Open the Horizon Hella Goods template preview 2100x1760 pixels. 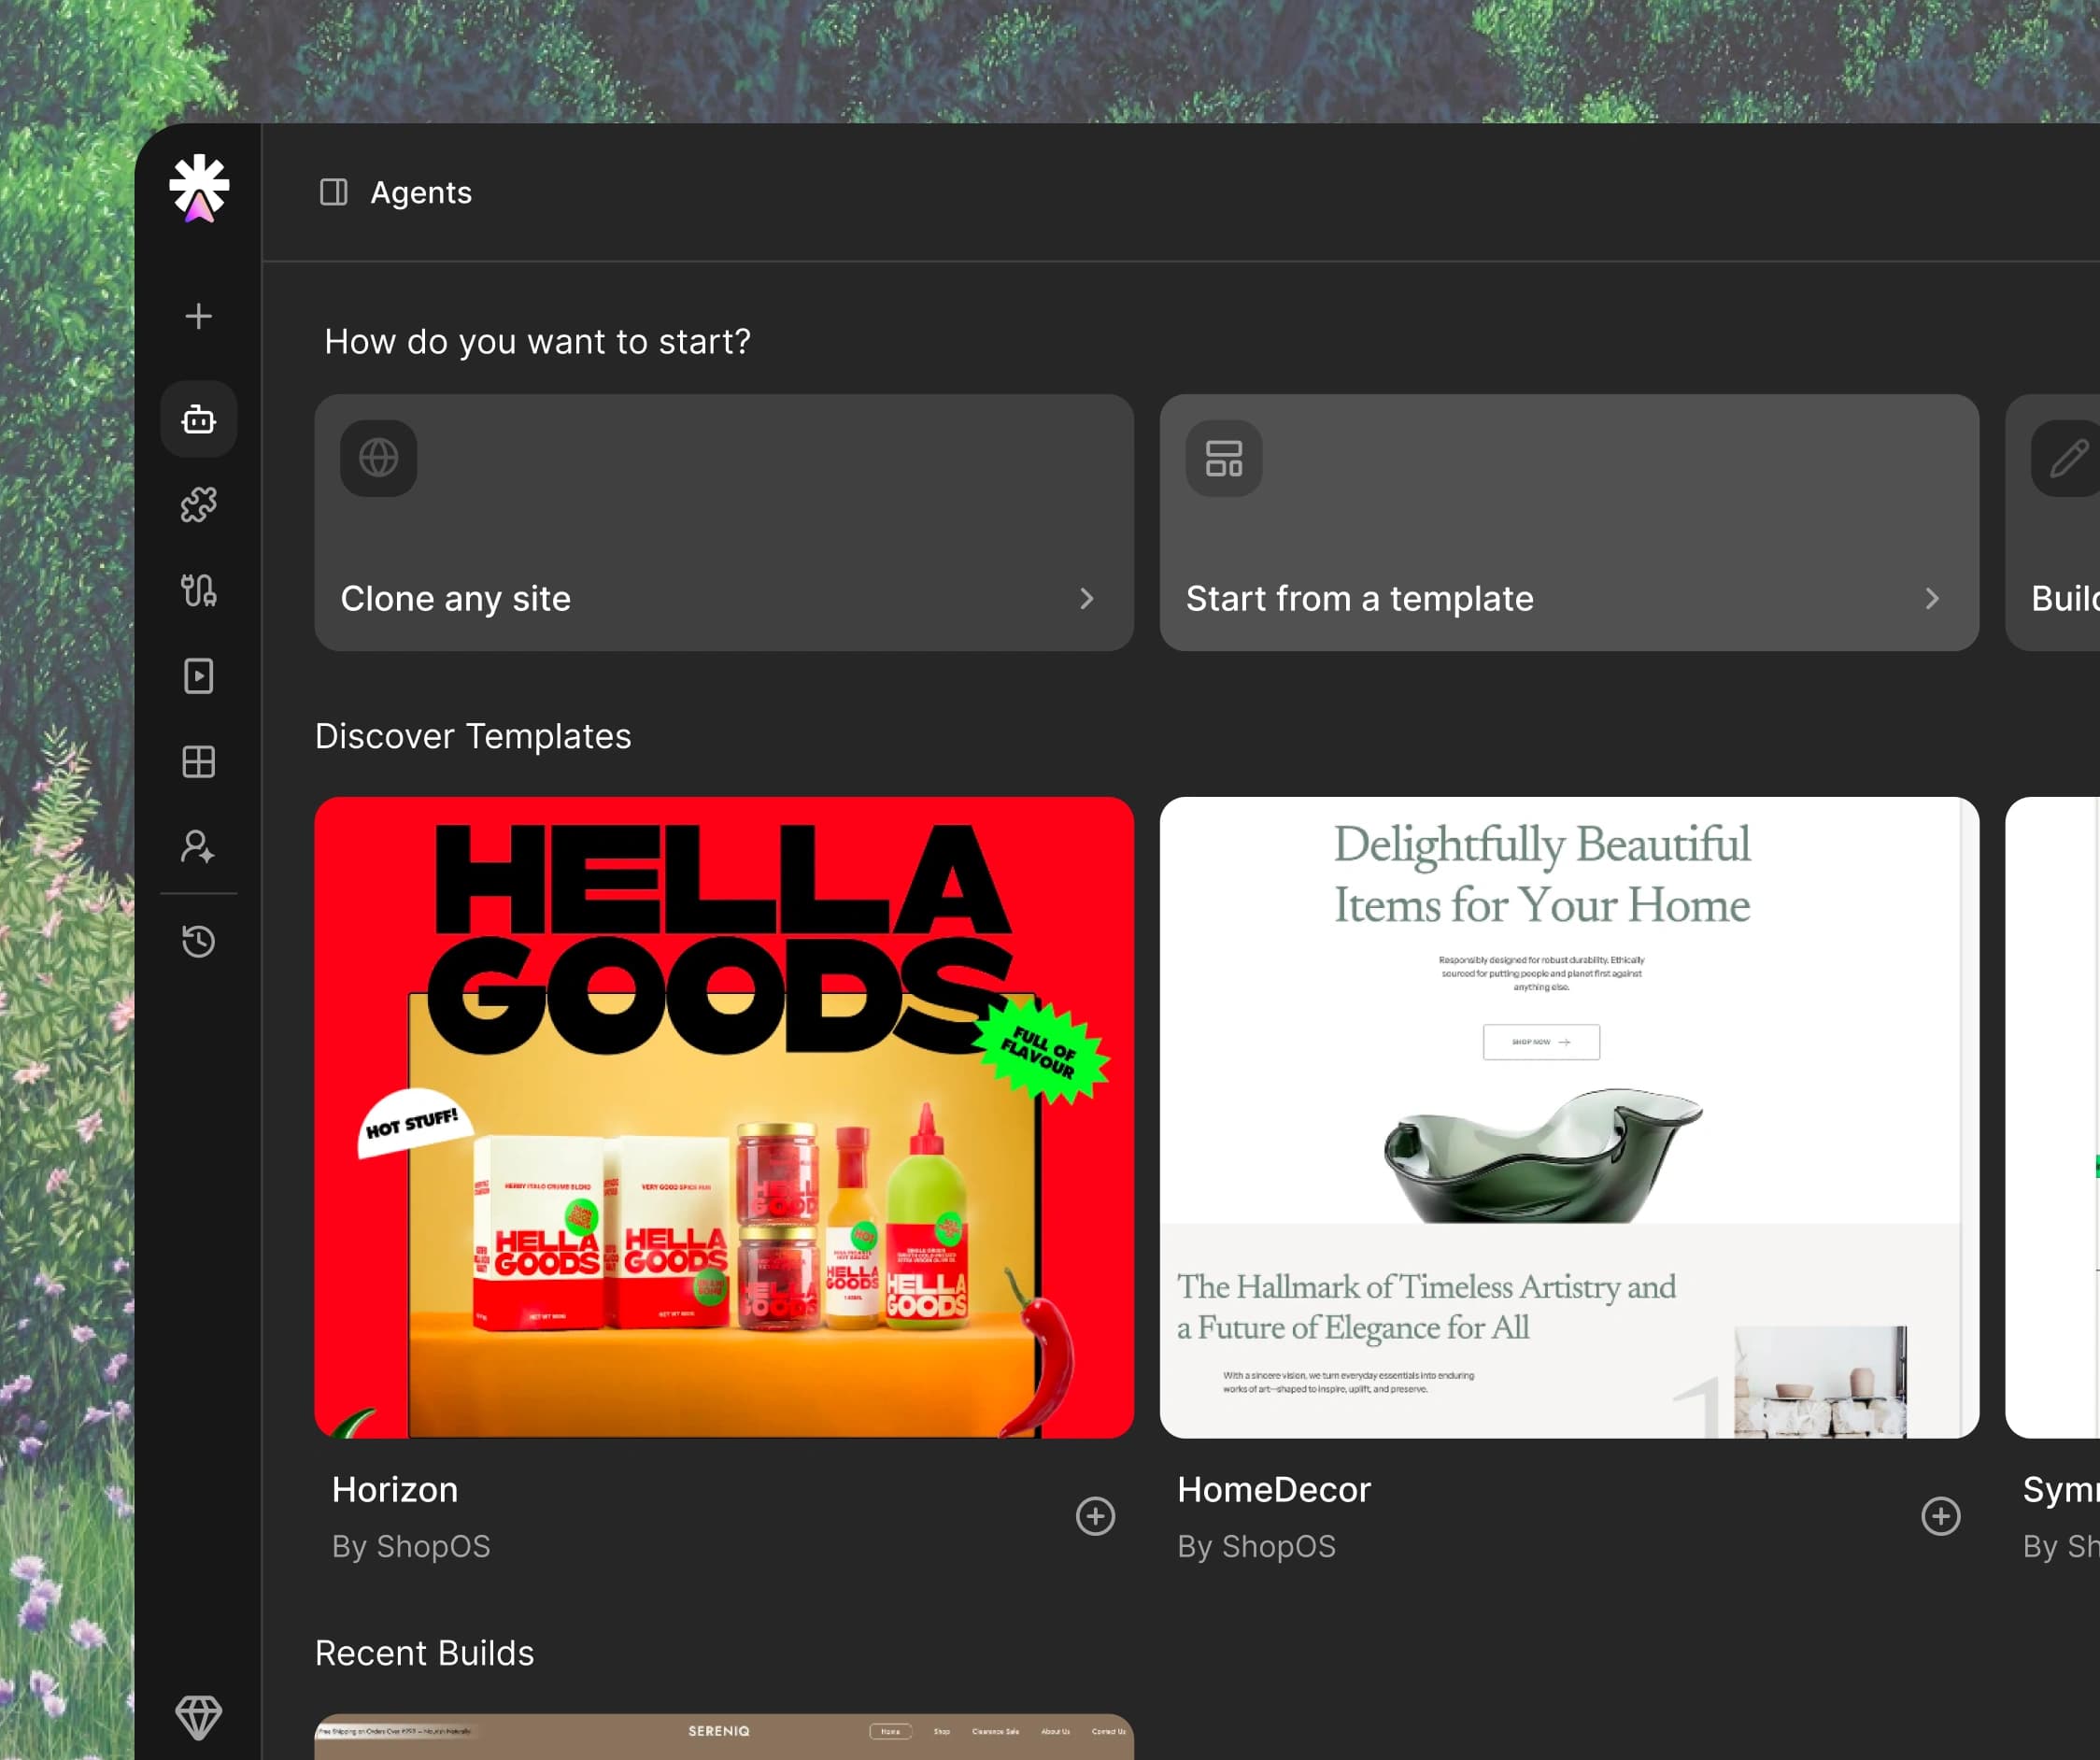point(724,1117)
